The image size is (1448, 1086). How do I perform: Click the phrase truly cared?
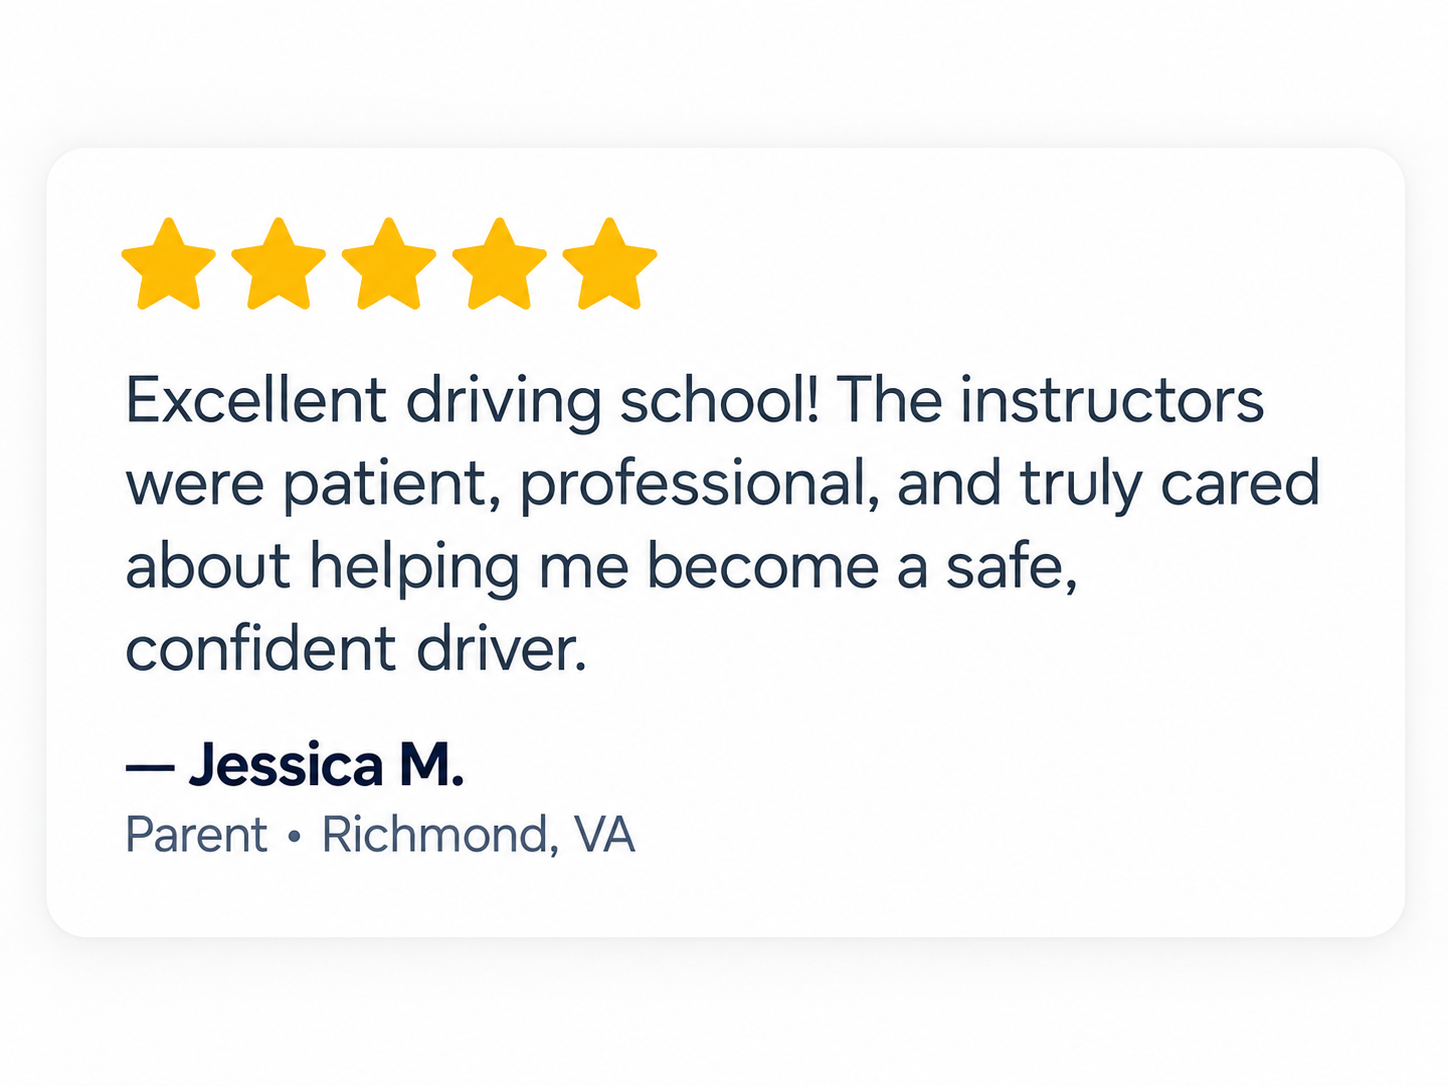(x=1170, y=486)
